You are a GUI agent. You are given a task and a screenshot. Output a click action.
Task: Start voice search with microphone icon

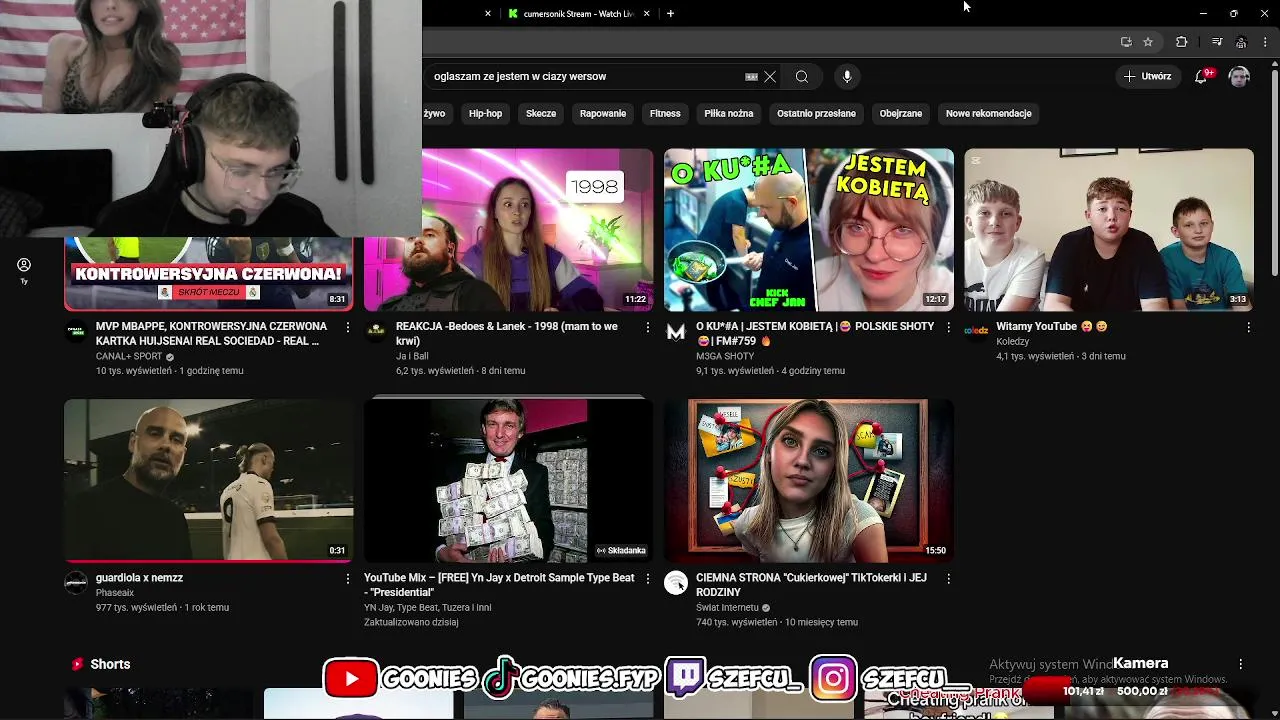pyautogui.click(x=847, y=77)
